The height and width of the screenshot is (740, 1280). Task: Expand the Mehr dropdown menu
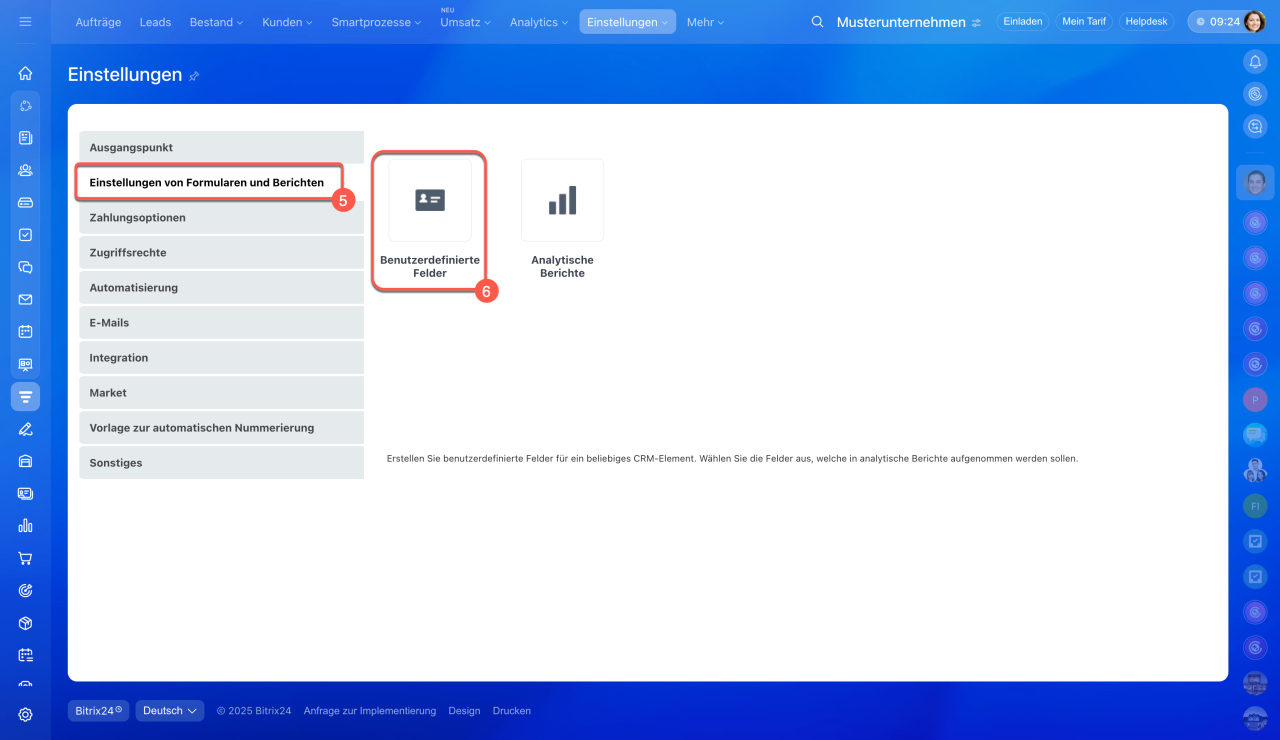point(705,22)
